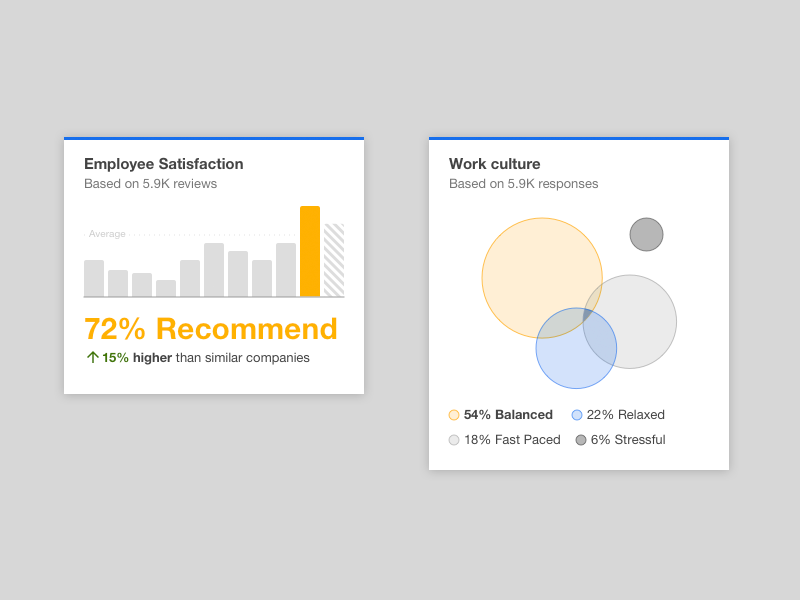The image size is (800, 600).
Task: Click the large orange Balanced bubble
Action: (531, 268)
